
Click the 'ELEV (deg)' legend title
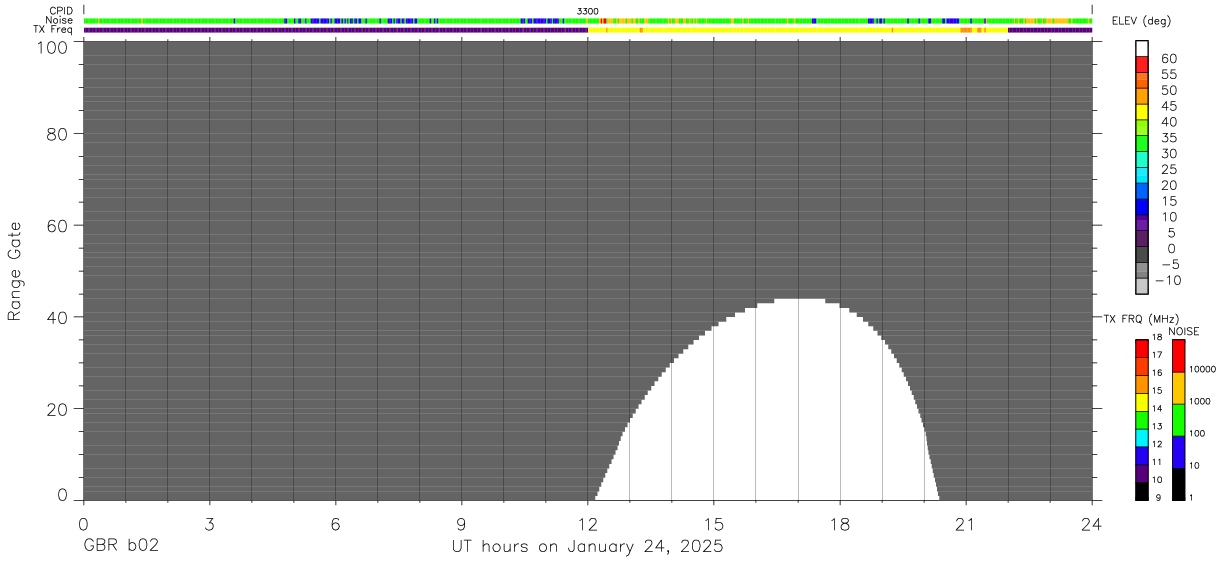[x=1141, y=21]
